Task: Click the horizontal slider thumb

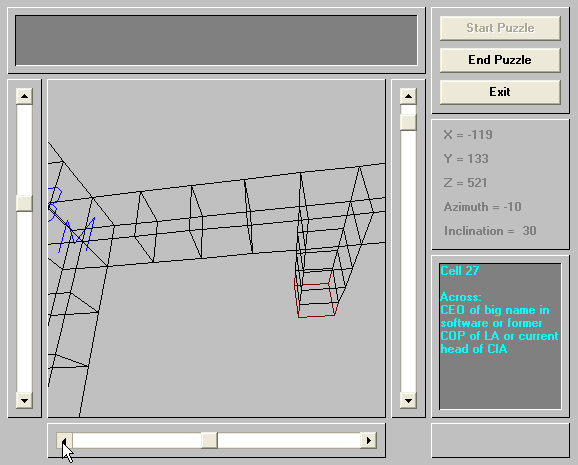Action: click(209, 441)
